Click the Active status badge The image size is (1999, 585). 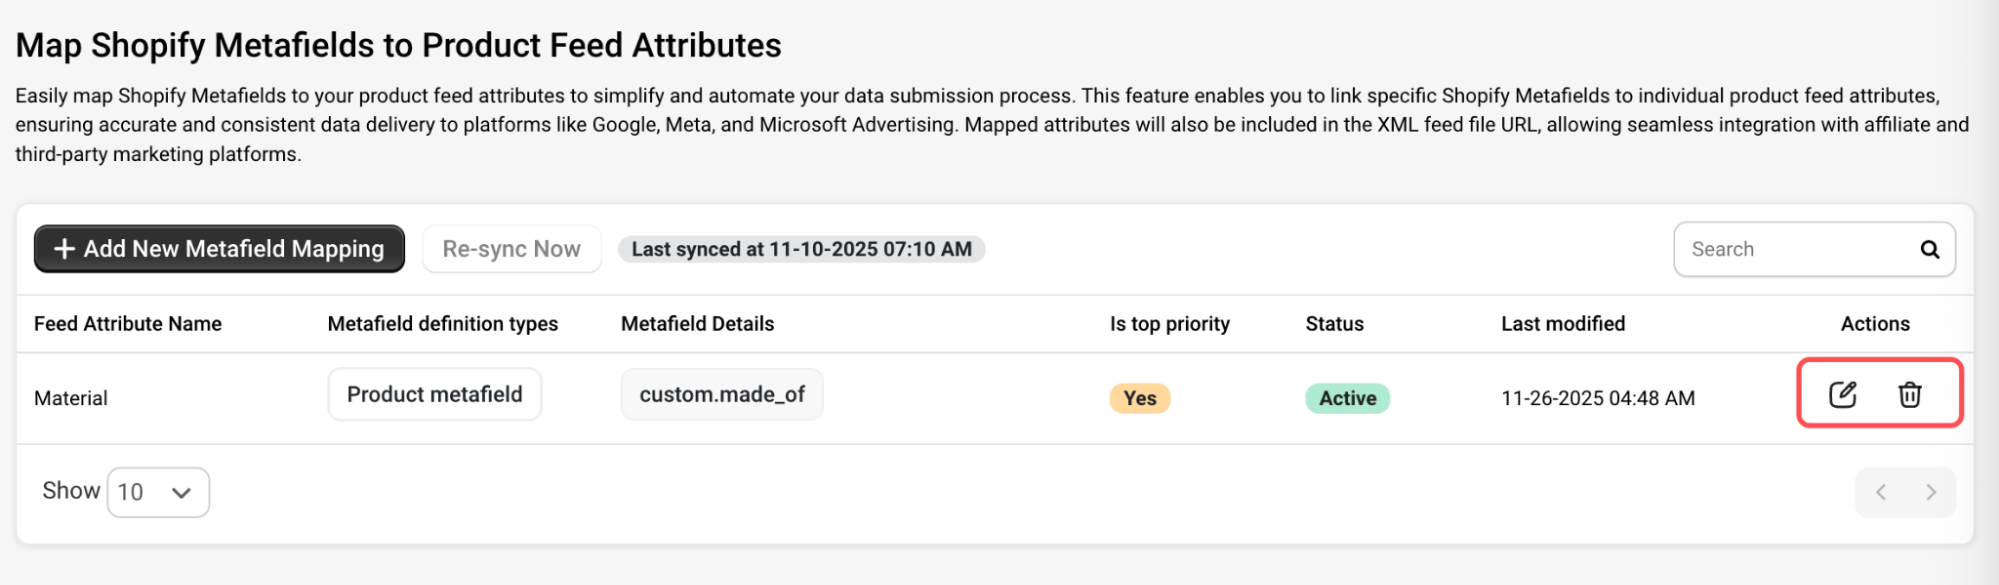1347,398
